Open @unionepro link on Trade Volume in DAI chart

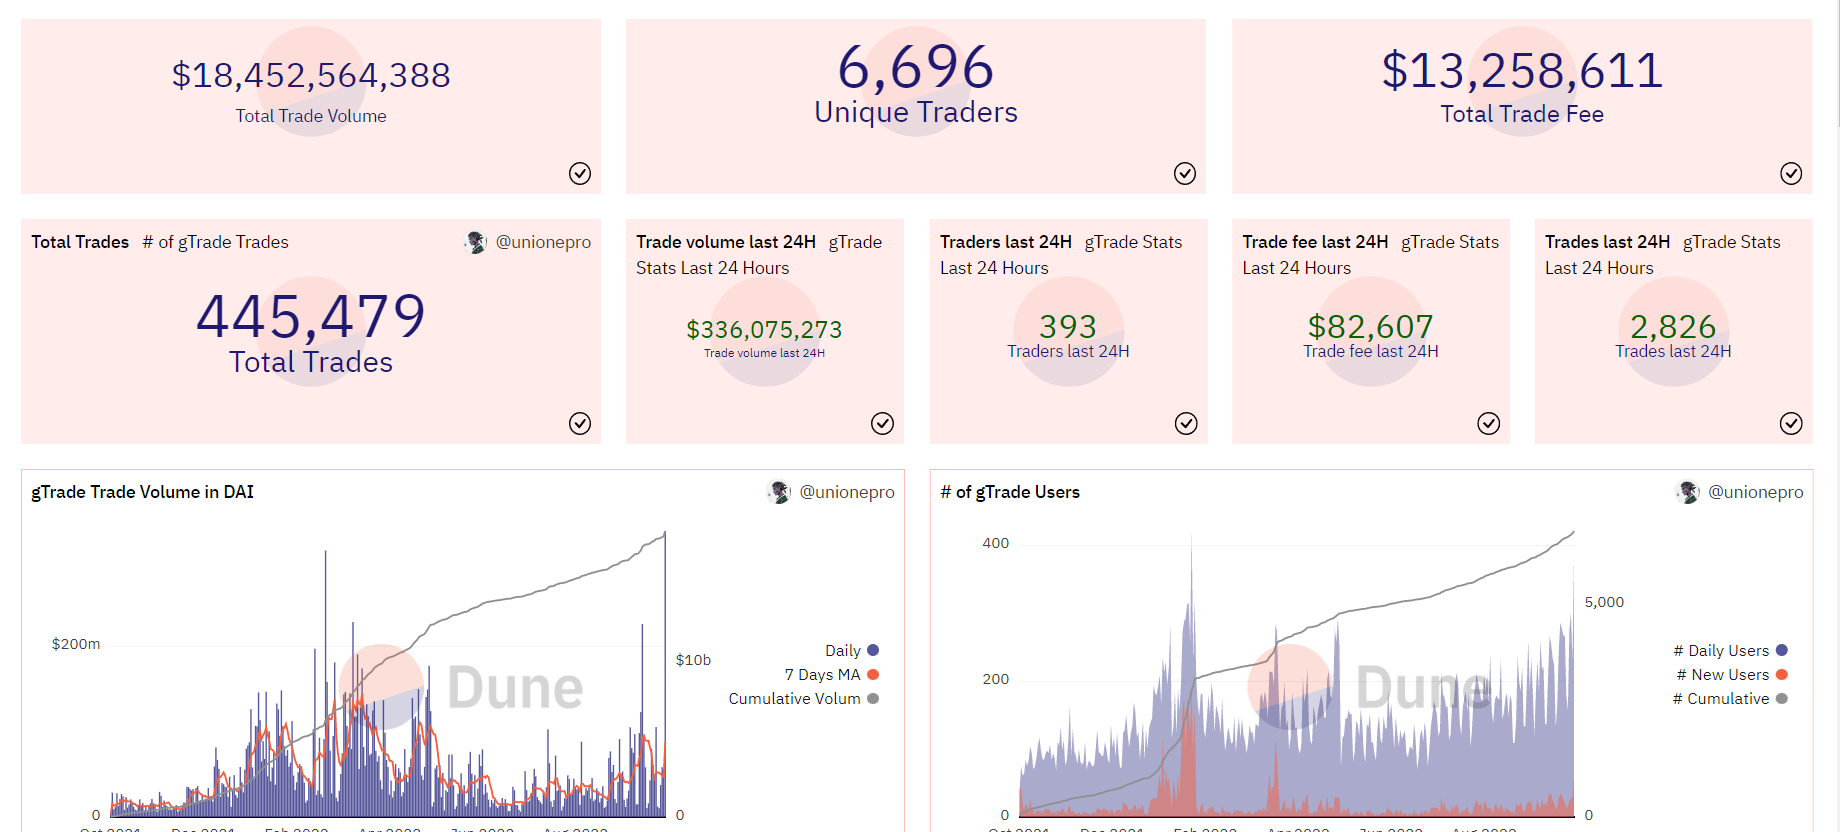pyautogui.click(x=847, y=492)
